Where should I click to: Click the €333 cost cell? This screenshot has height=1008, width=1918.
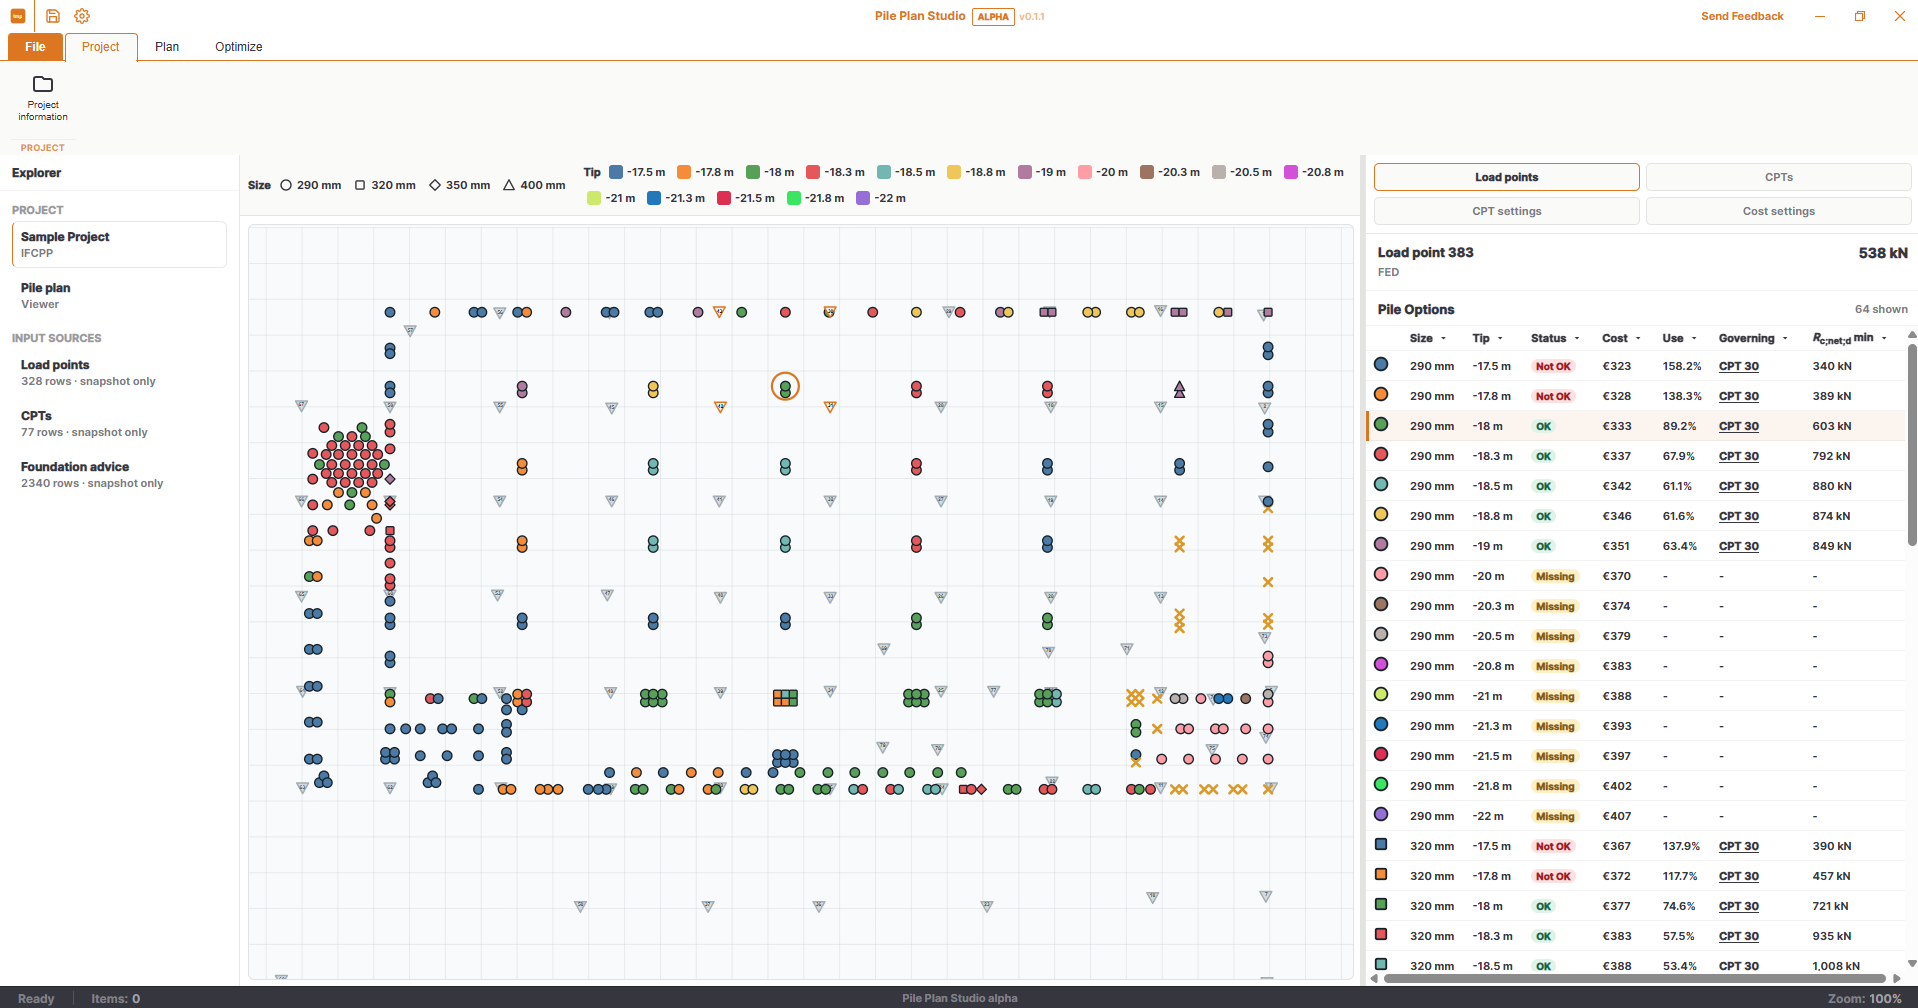tap(1616, 426)
